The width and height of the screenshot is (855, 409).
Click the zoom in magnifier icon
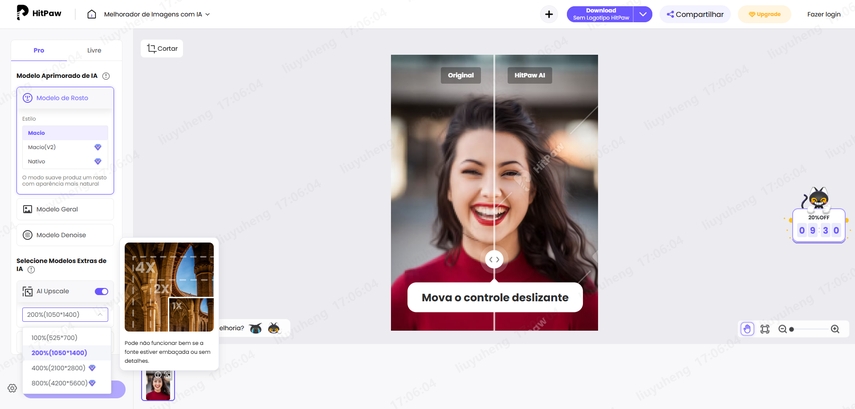tap(835, 329)
